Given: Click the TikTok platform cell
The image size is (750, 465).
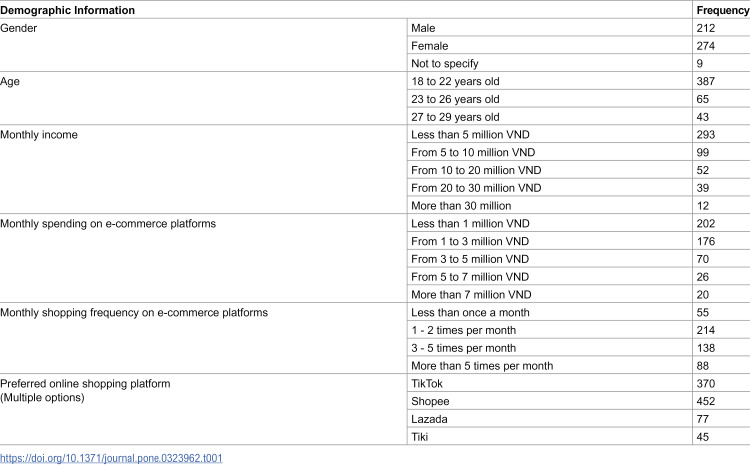Looking at the screenshot, I should coord(427,383).
